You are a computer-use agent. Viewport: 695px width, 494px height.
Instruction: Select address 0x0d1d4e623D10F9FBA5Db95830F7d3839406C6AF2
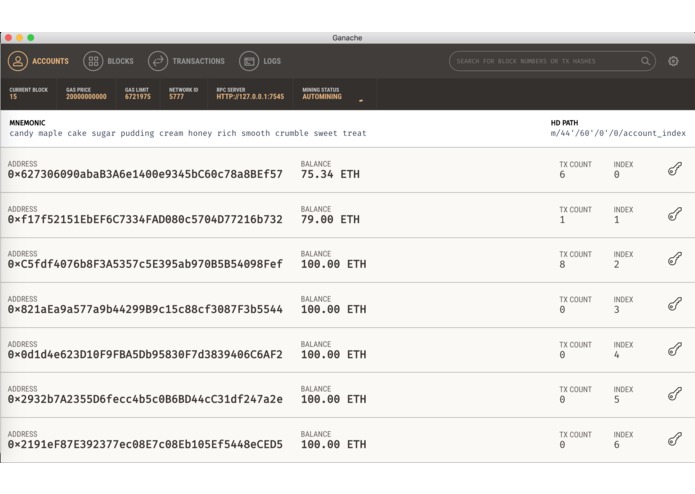pos(145,355)
